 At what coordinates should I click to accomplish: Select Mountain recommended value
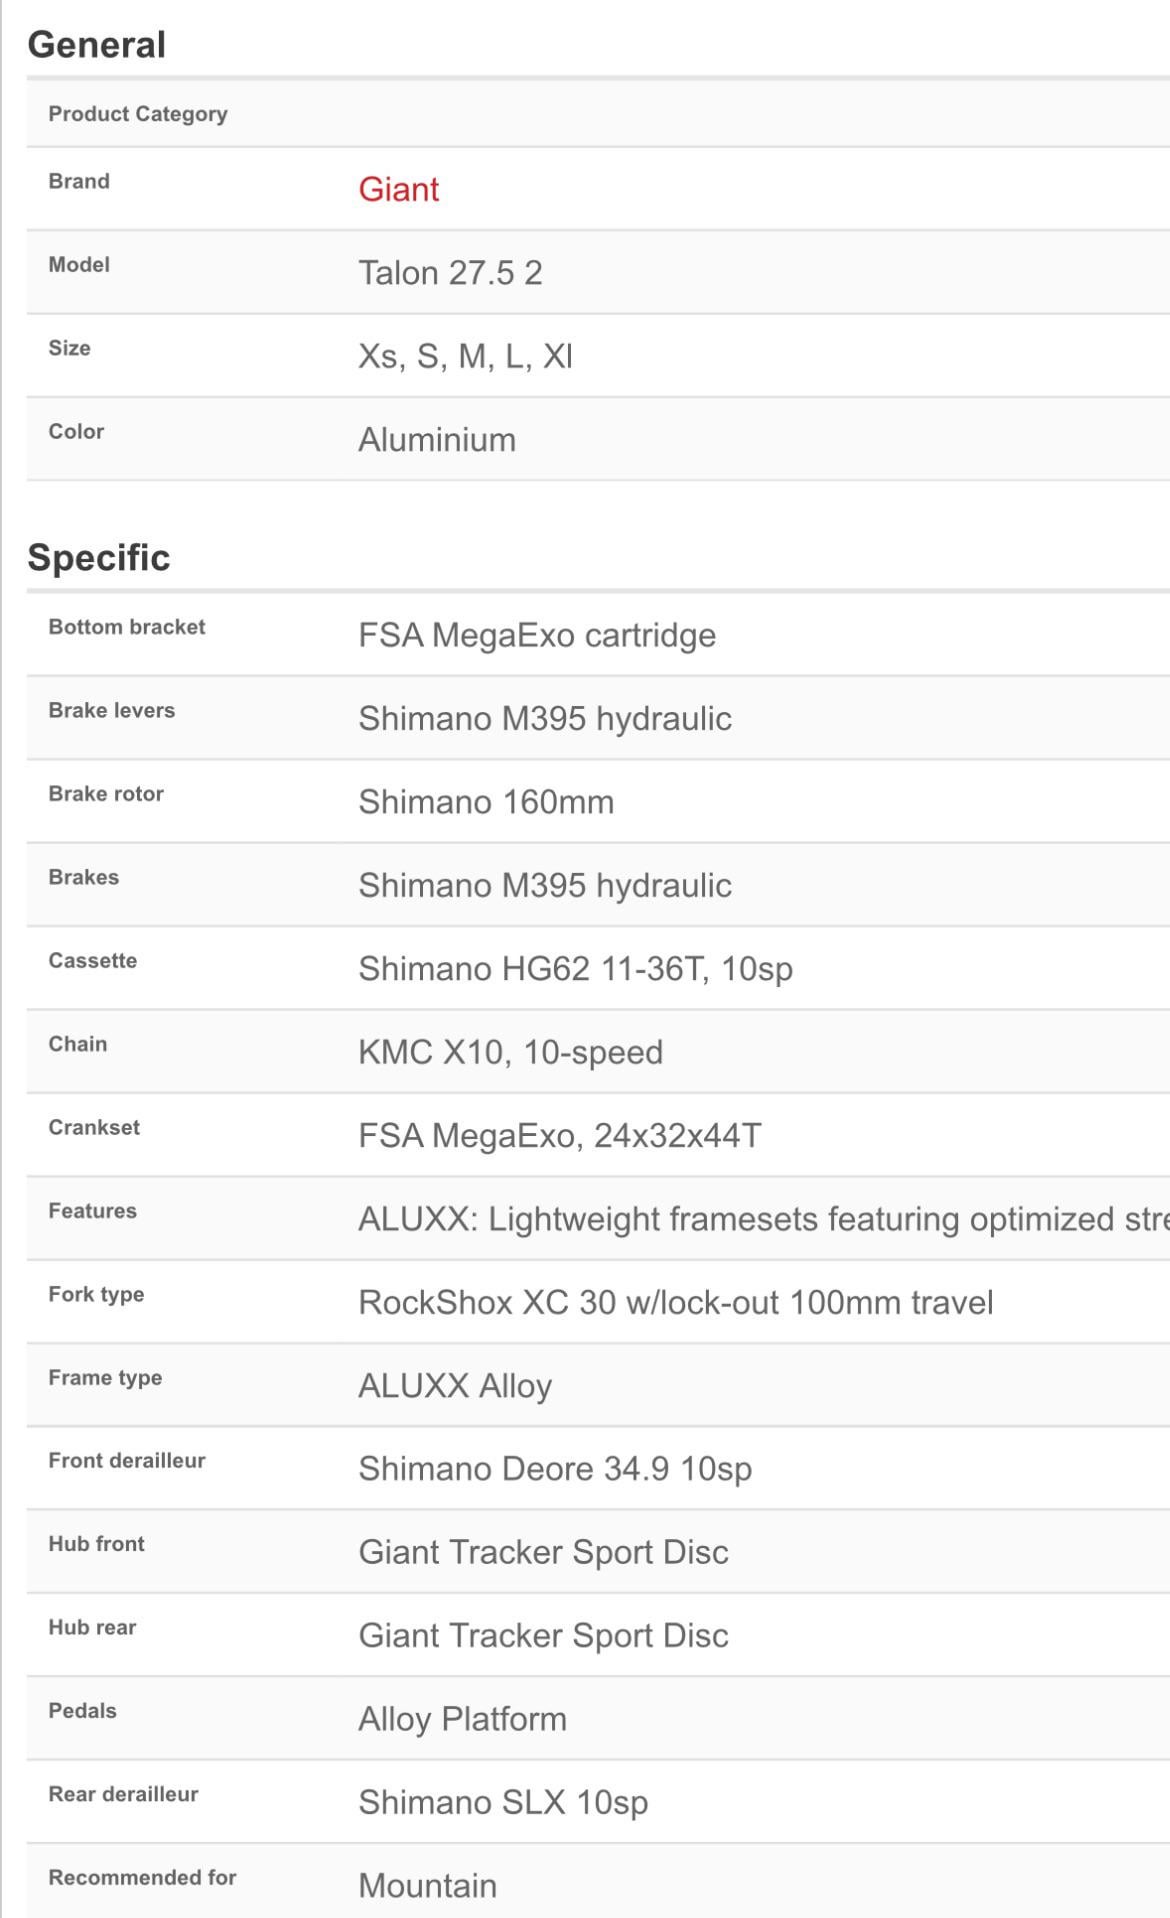point(427,1886)
